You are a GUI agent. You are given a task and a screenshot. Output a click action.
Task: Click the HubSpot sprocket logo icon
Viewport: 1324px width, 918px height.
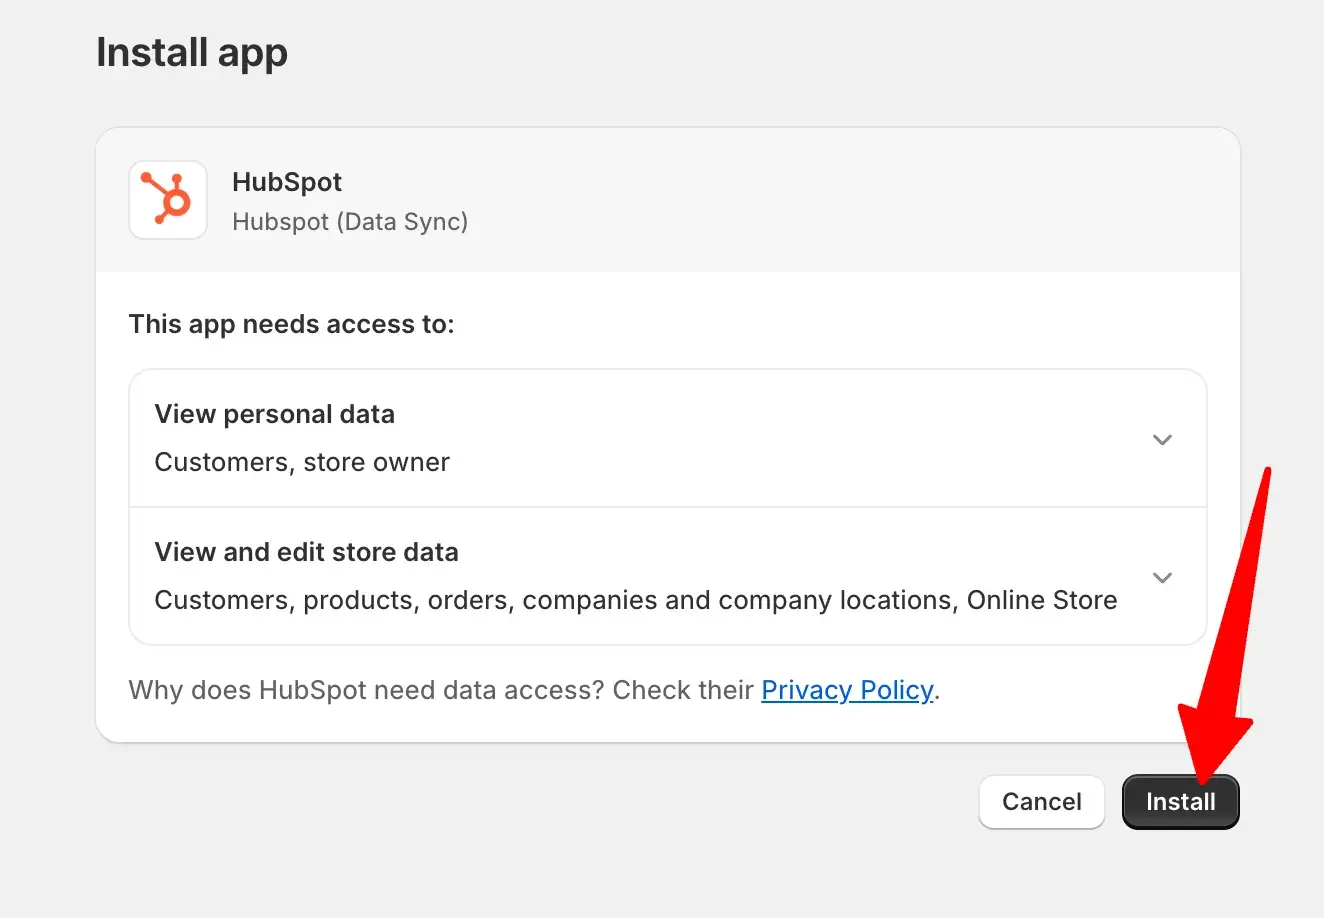[168, 200]
